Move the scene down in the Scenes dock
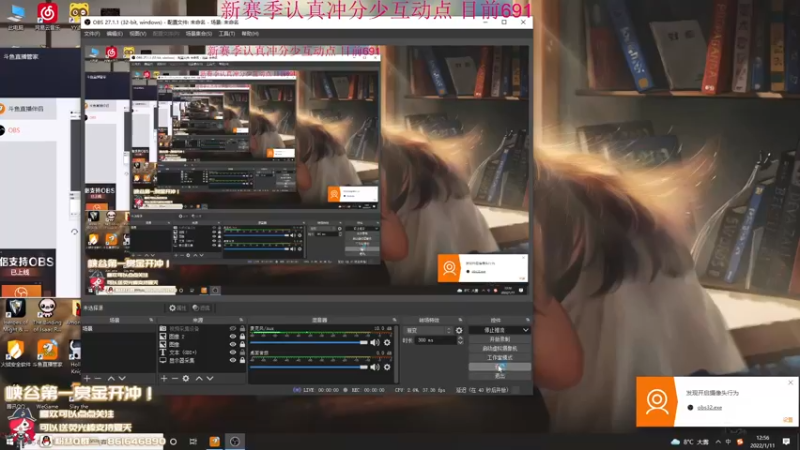800x450 pixels. pos(122,379)
